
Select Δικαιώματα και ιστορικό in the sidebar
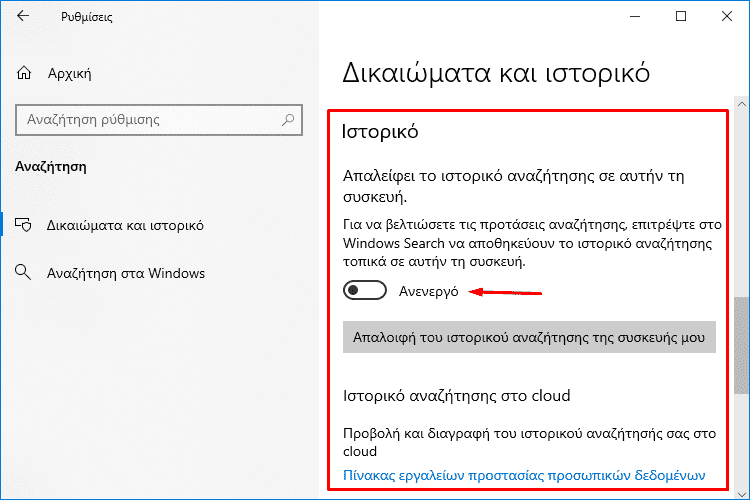pyautogui.click(x=125, y=225)
